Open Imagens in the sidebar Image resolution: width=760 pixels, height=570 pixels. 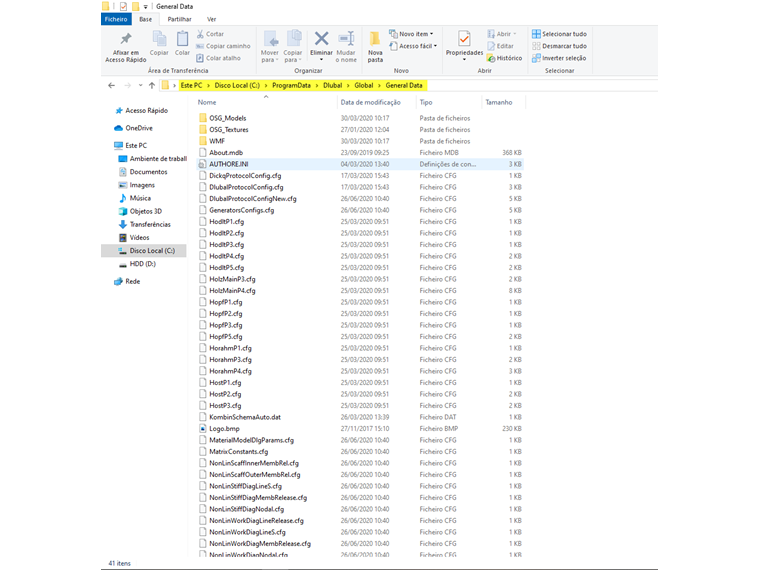tap(137, 185)
